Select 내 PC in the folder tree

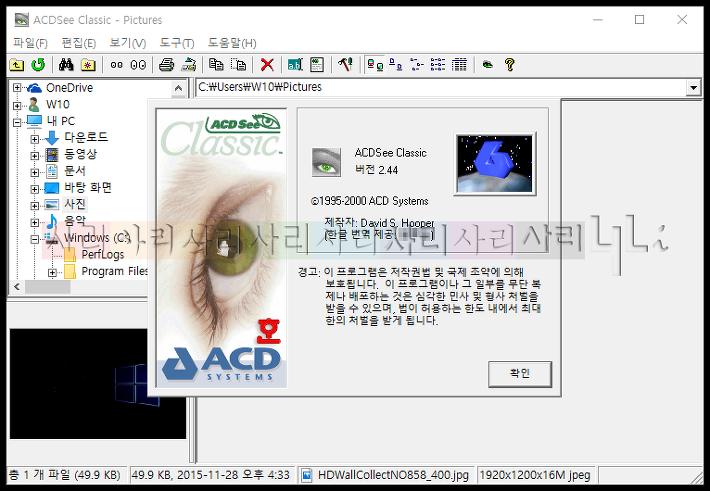tap(61, 121)
